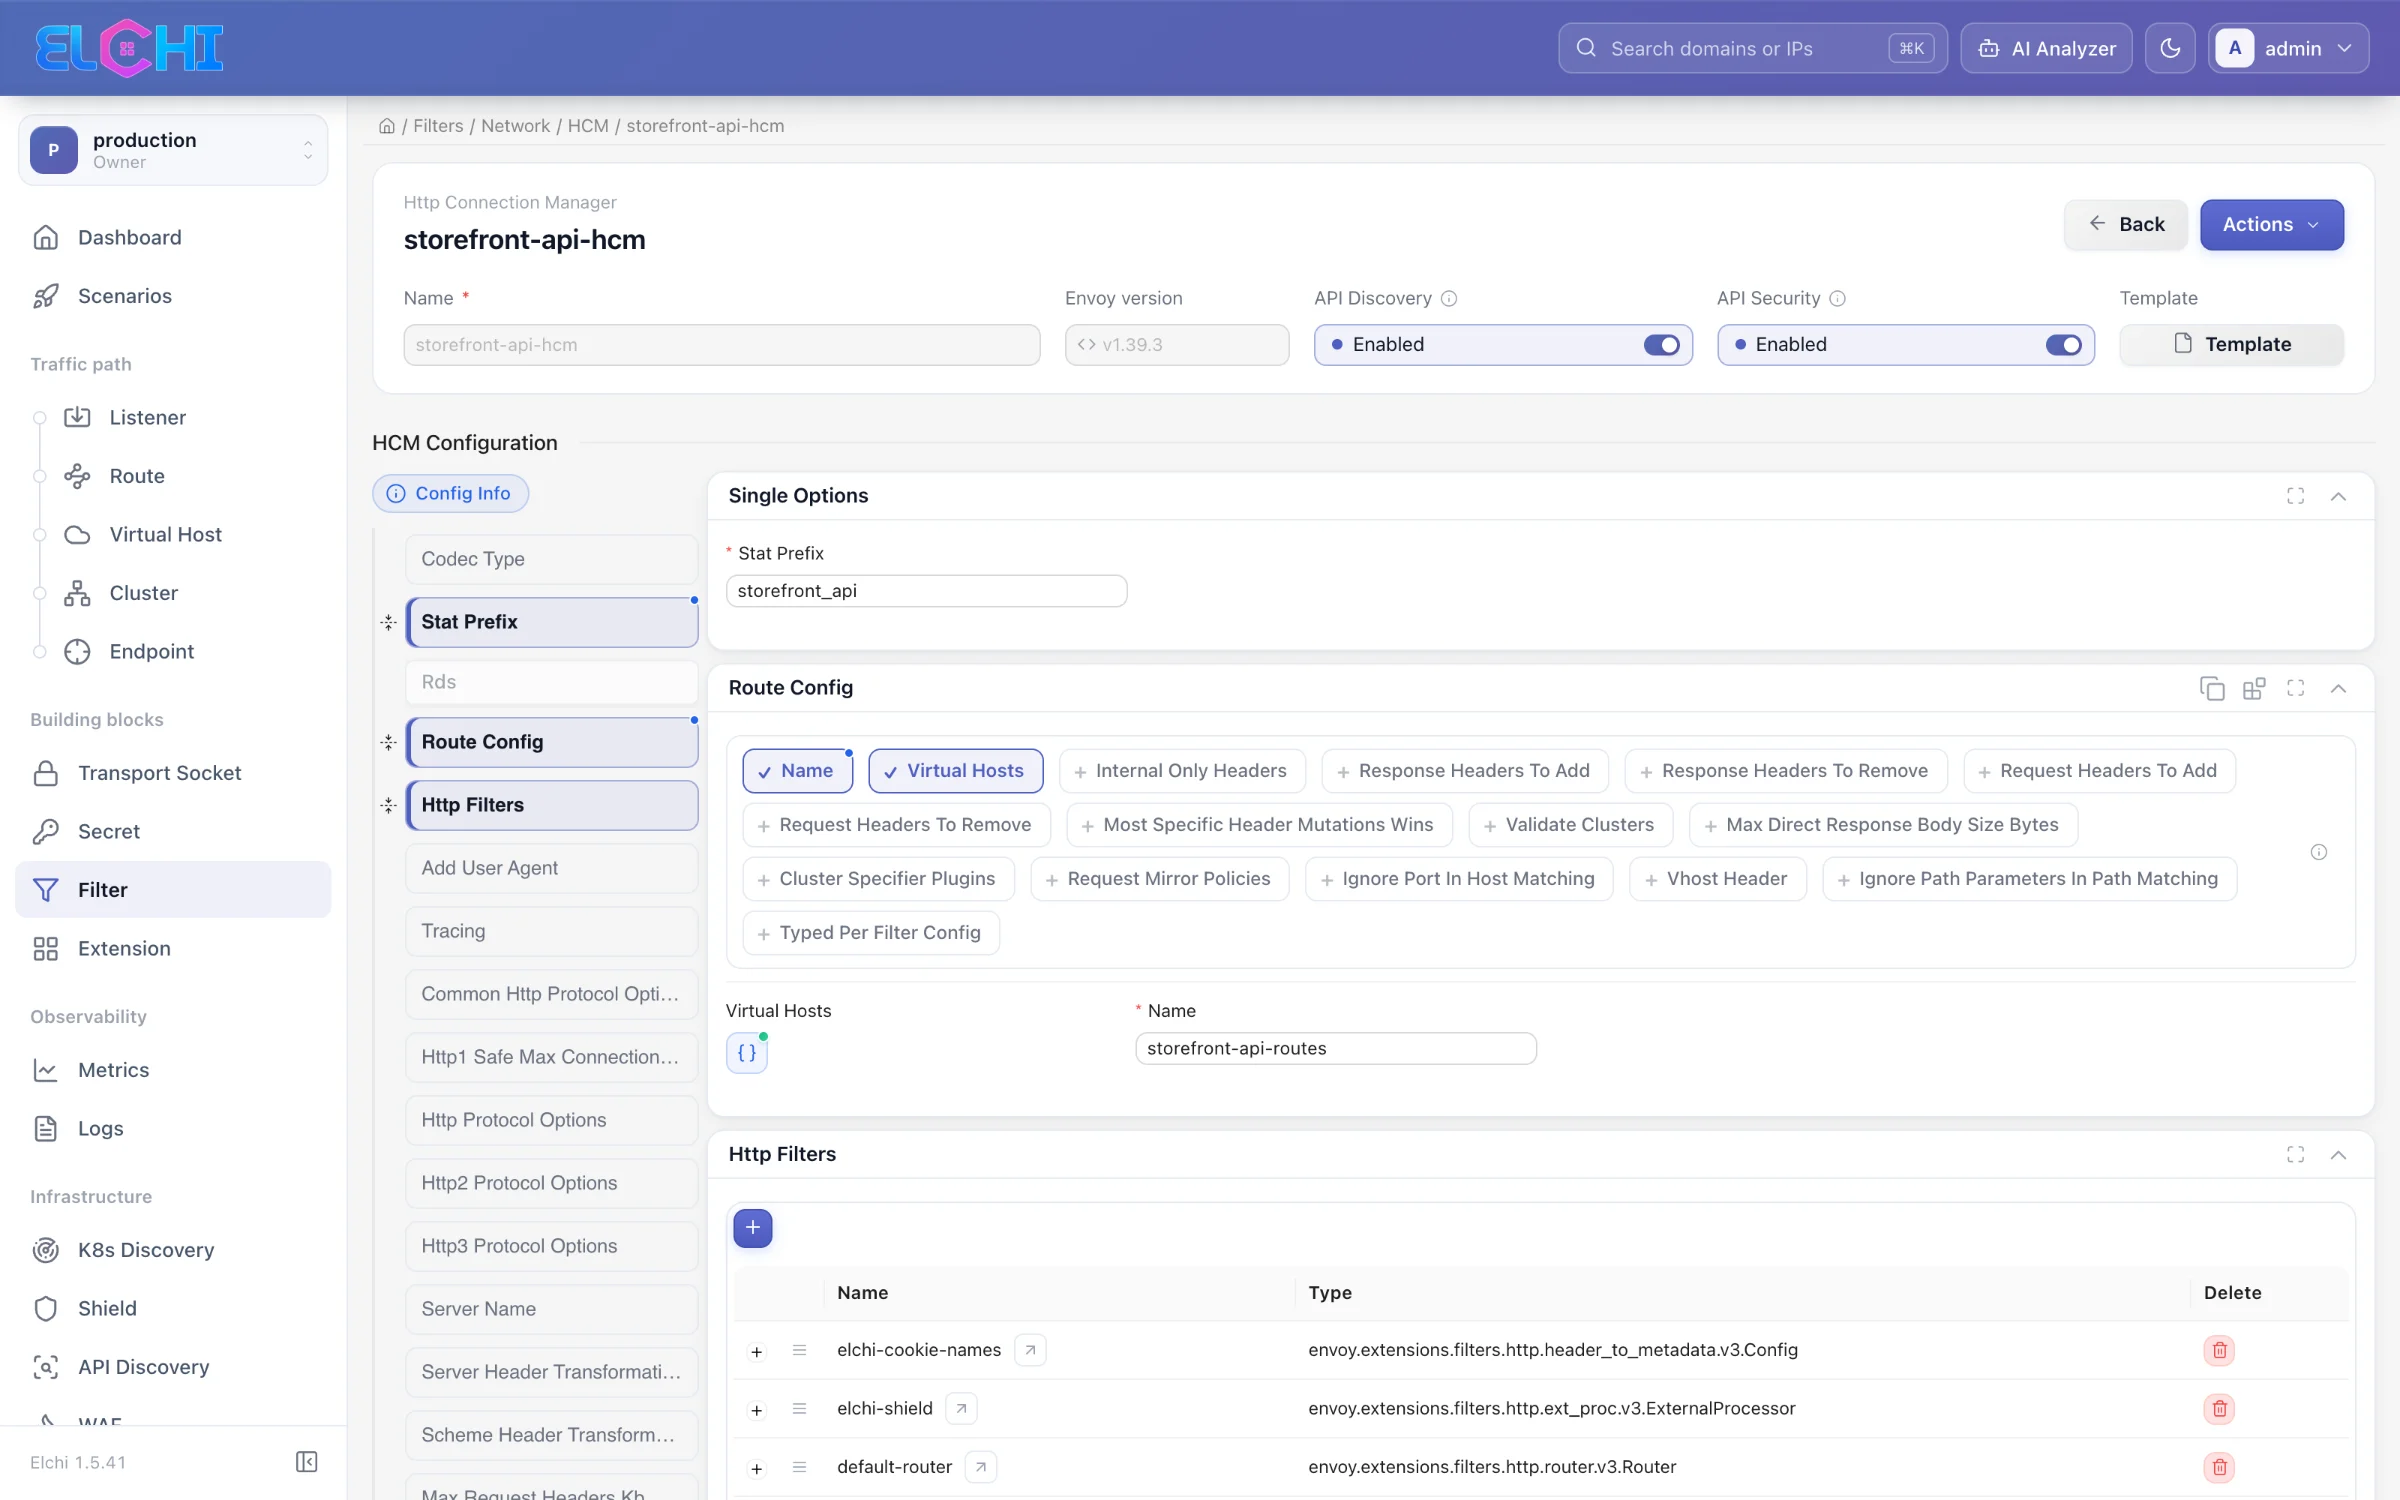Toggle API Discovery switch
Screen dimensions: 2400x1500
[x=1661, y=345]
